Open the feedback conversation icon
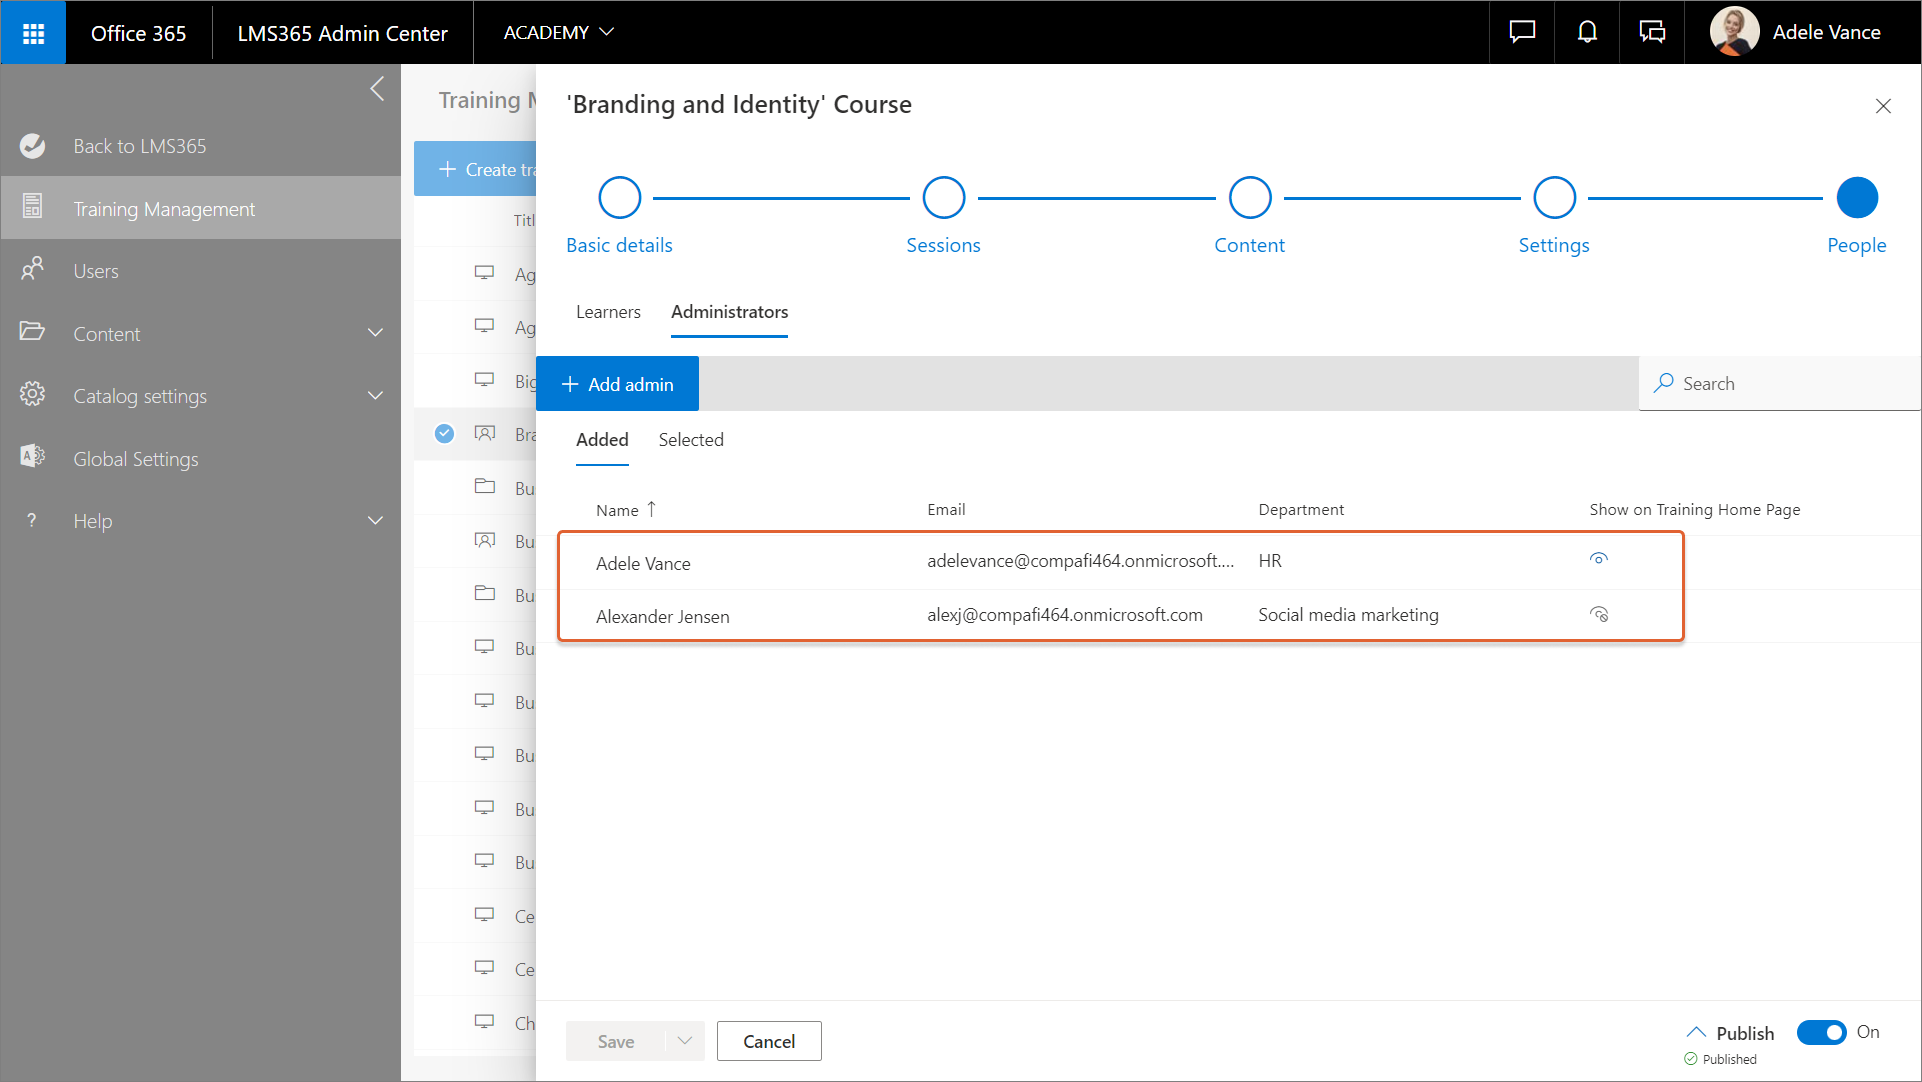Screen dimensions: 1922x1082 1652,33
